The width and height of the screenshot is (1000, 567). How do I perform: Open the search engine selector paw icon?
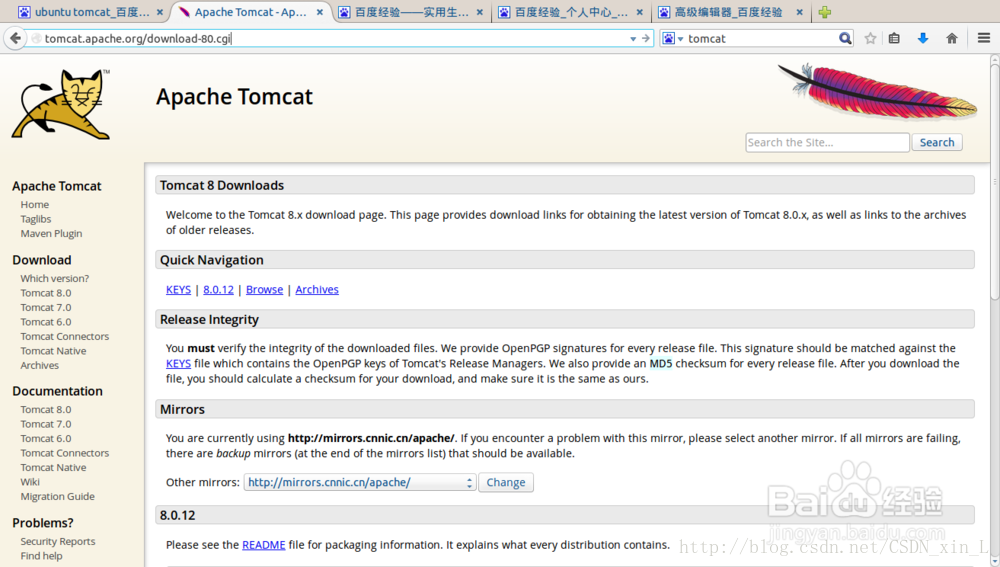672,38
